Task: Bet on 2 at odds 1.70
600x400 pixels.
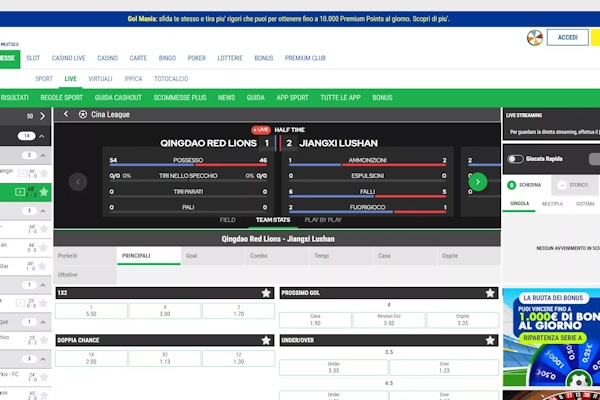Action: pyautogui.click(x=238, y=311)
